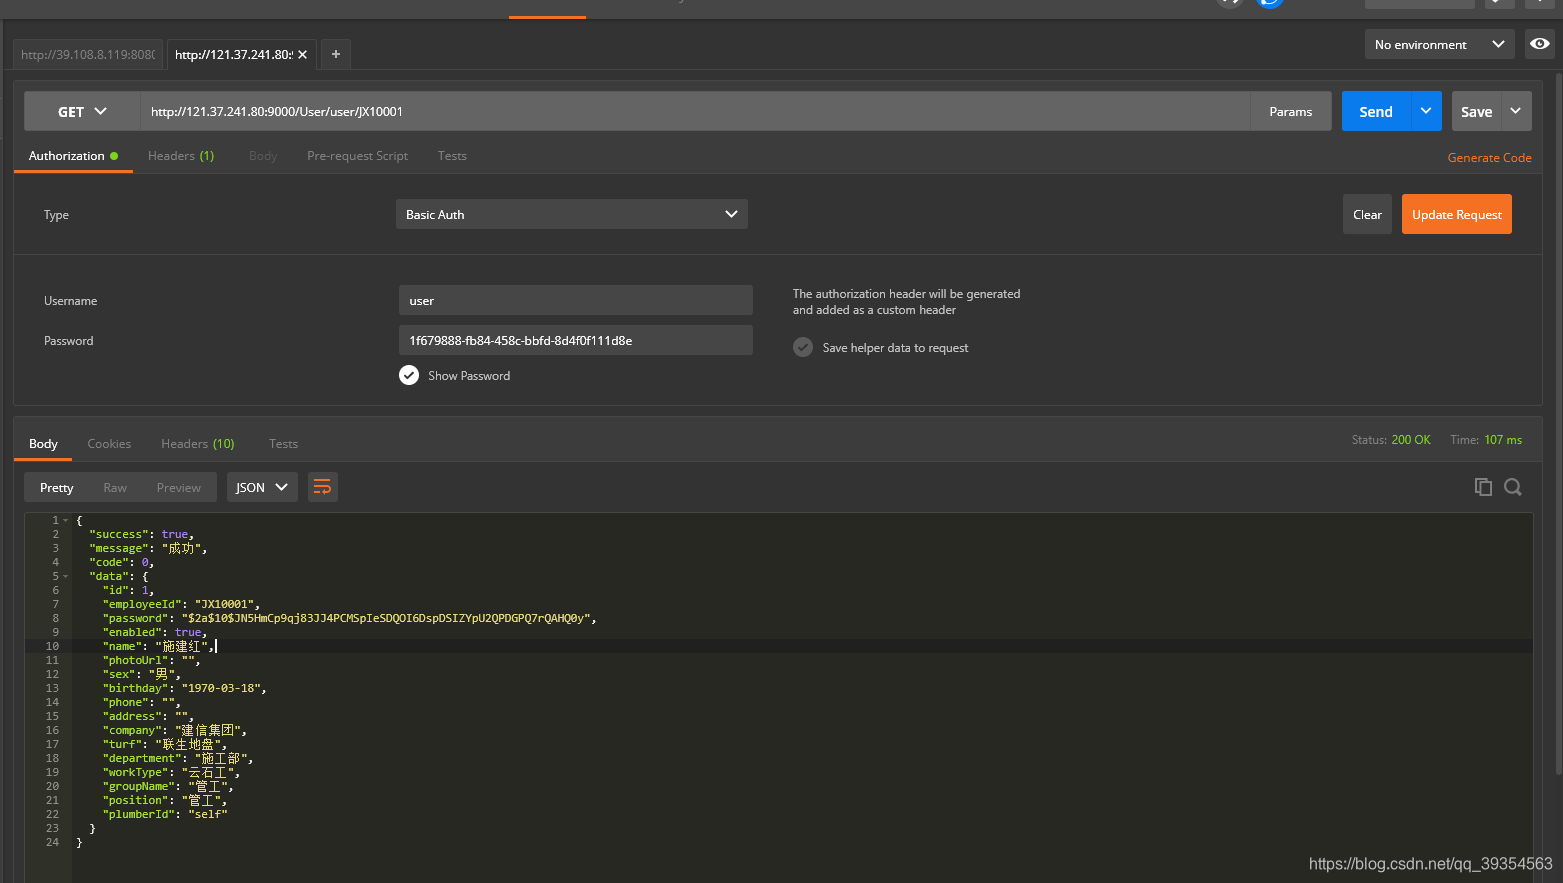Enable Save helper data to request

[x=803, y=347]
